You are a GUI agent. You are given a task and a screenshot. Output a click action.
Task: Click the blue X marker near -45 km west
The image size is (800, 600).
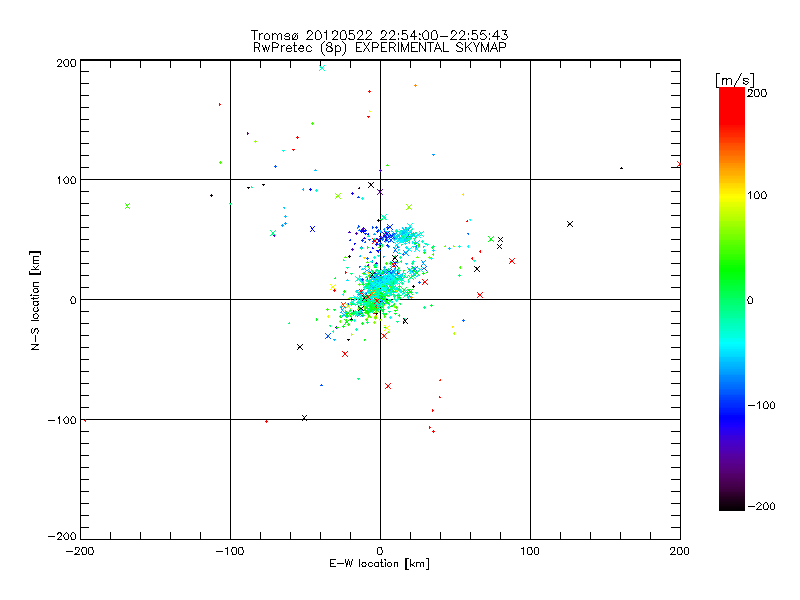[312, 229]
